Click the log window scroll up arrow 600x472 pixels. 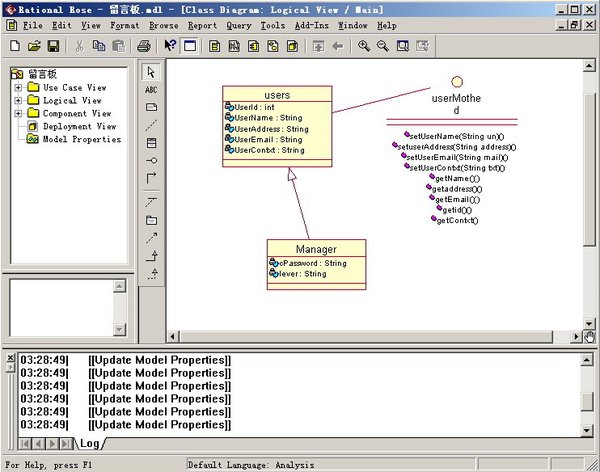[x=587, y=359]
